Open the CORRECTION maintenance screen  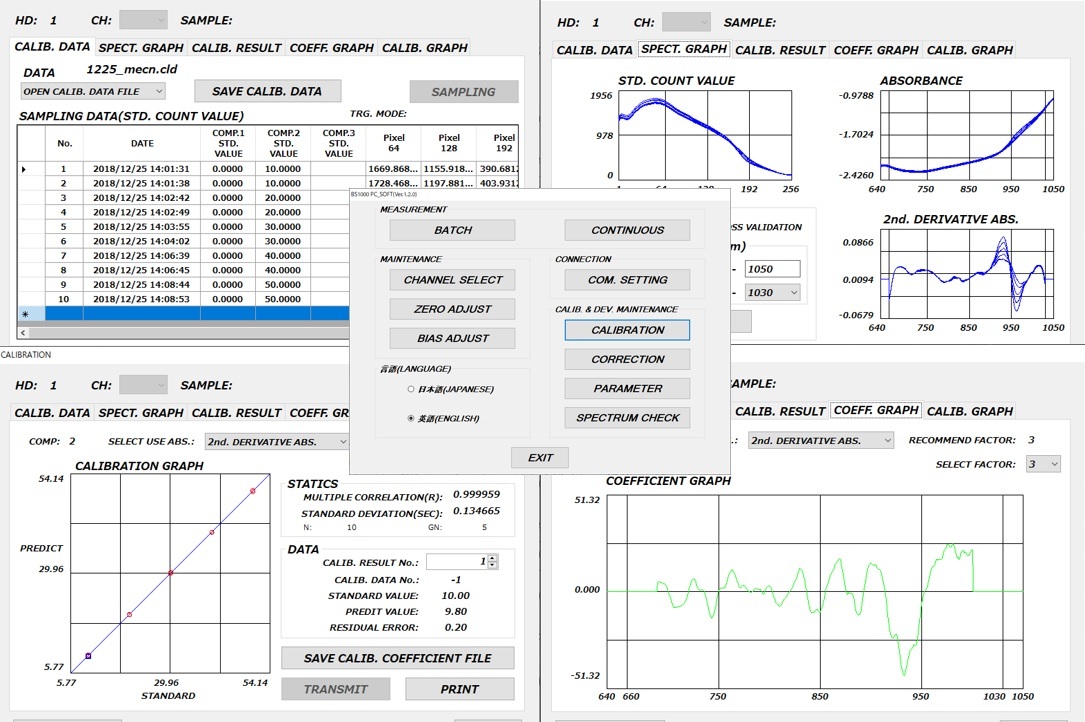627,359
